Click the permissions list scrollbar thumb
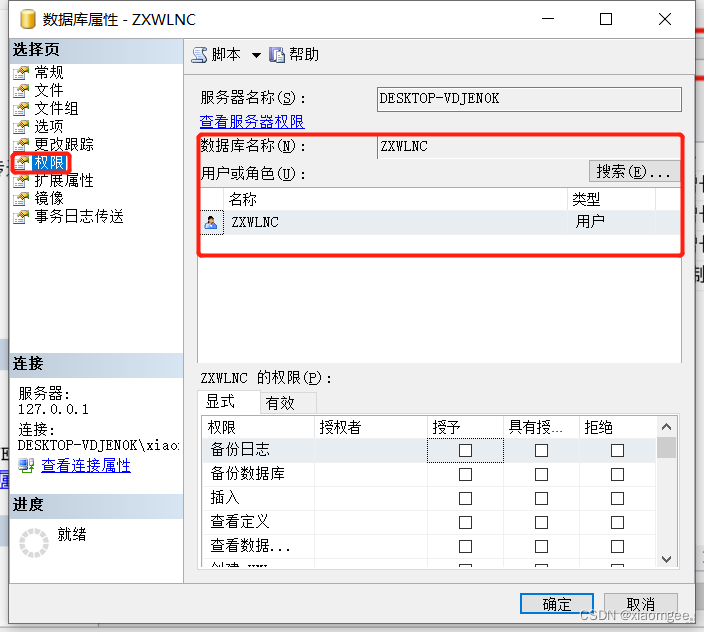Viewport: 704px width, 632px height. point(666,448)
